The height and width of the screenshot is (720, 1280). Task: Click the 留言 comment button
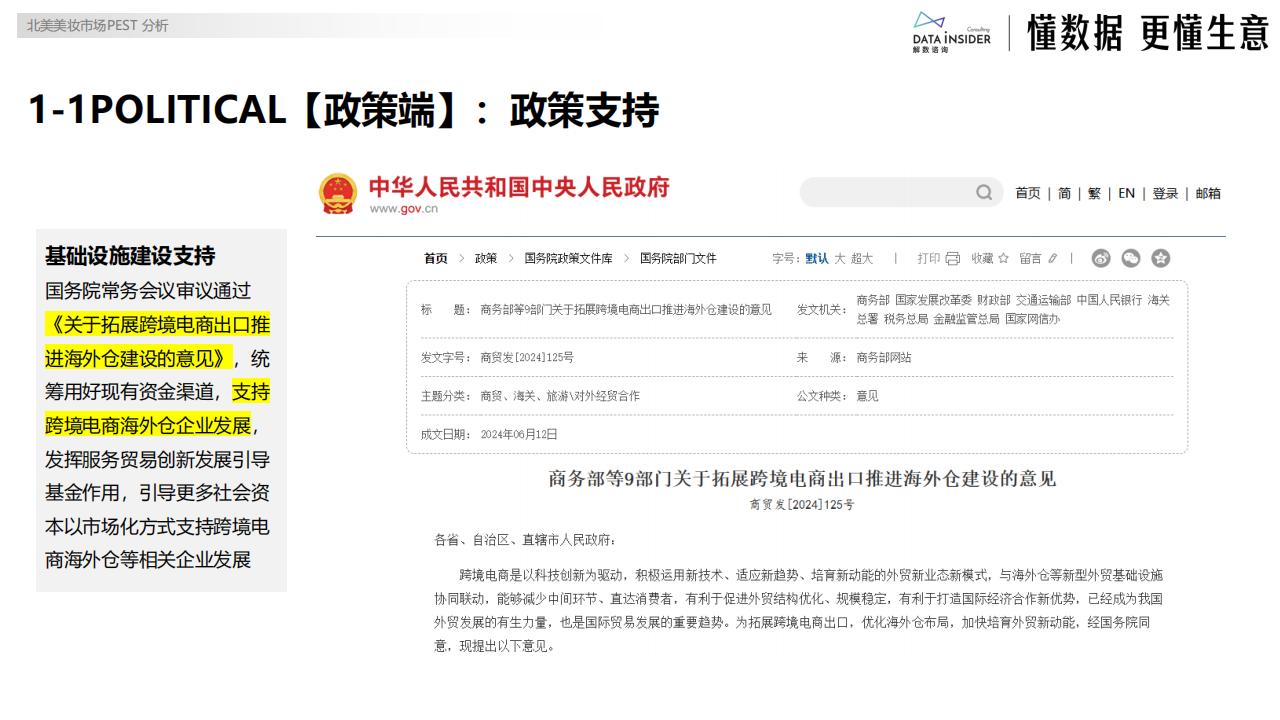coord(1031,259)
